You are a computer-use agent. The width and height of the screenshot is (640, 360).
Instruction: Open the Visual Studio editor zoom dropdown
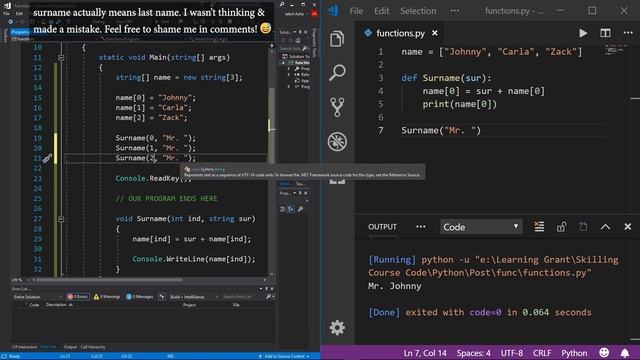coord(21,280)
